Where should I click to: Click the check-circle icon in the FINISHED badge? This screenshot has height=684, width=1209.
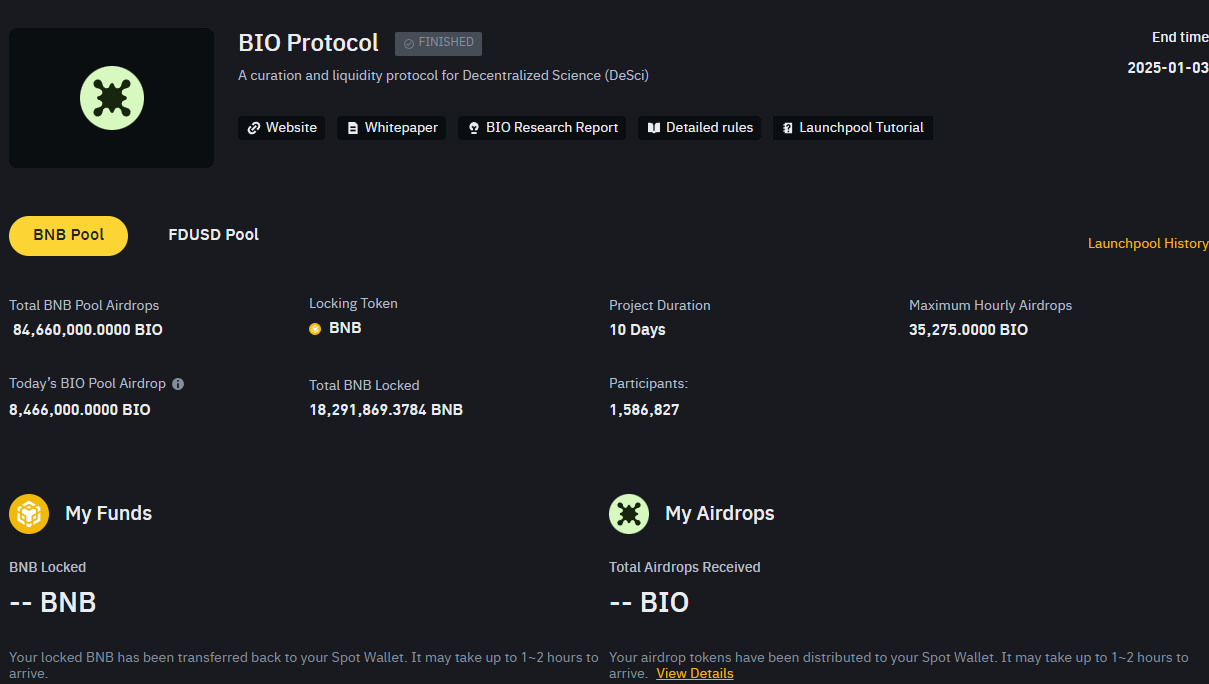pyautogui.click(x=408, y=44)
